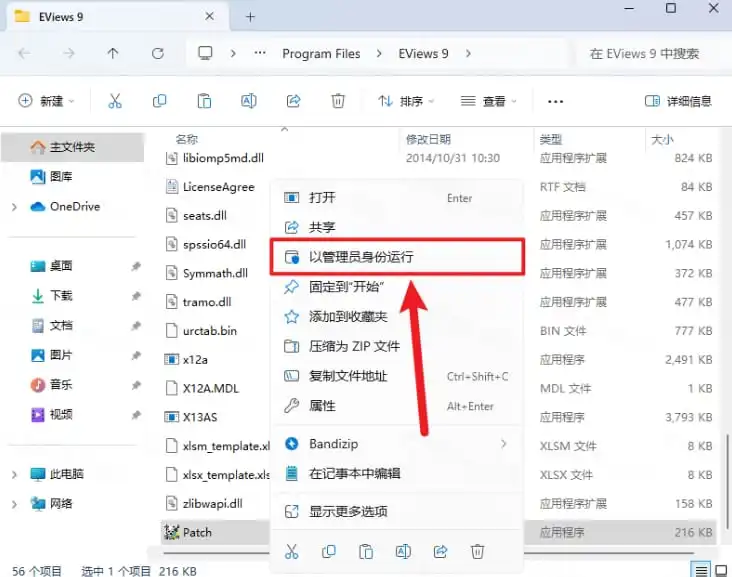Click the three dots in the address breadcrumb
The image size is (732, 577).
pyautogui.click(x=260, y=53)
